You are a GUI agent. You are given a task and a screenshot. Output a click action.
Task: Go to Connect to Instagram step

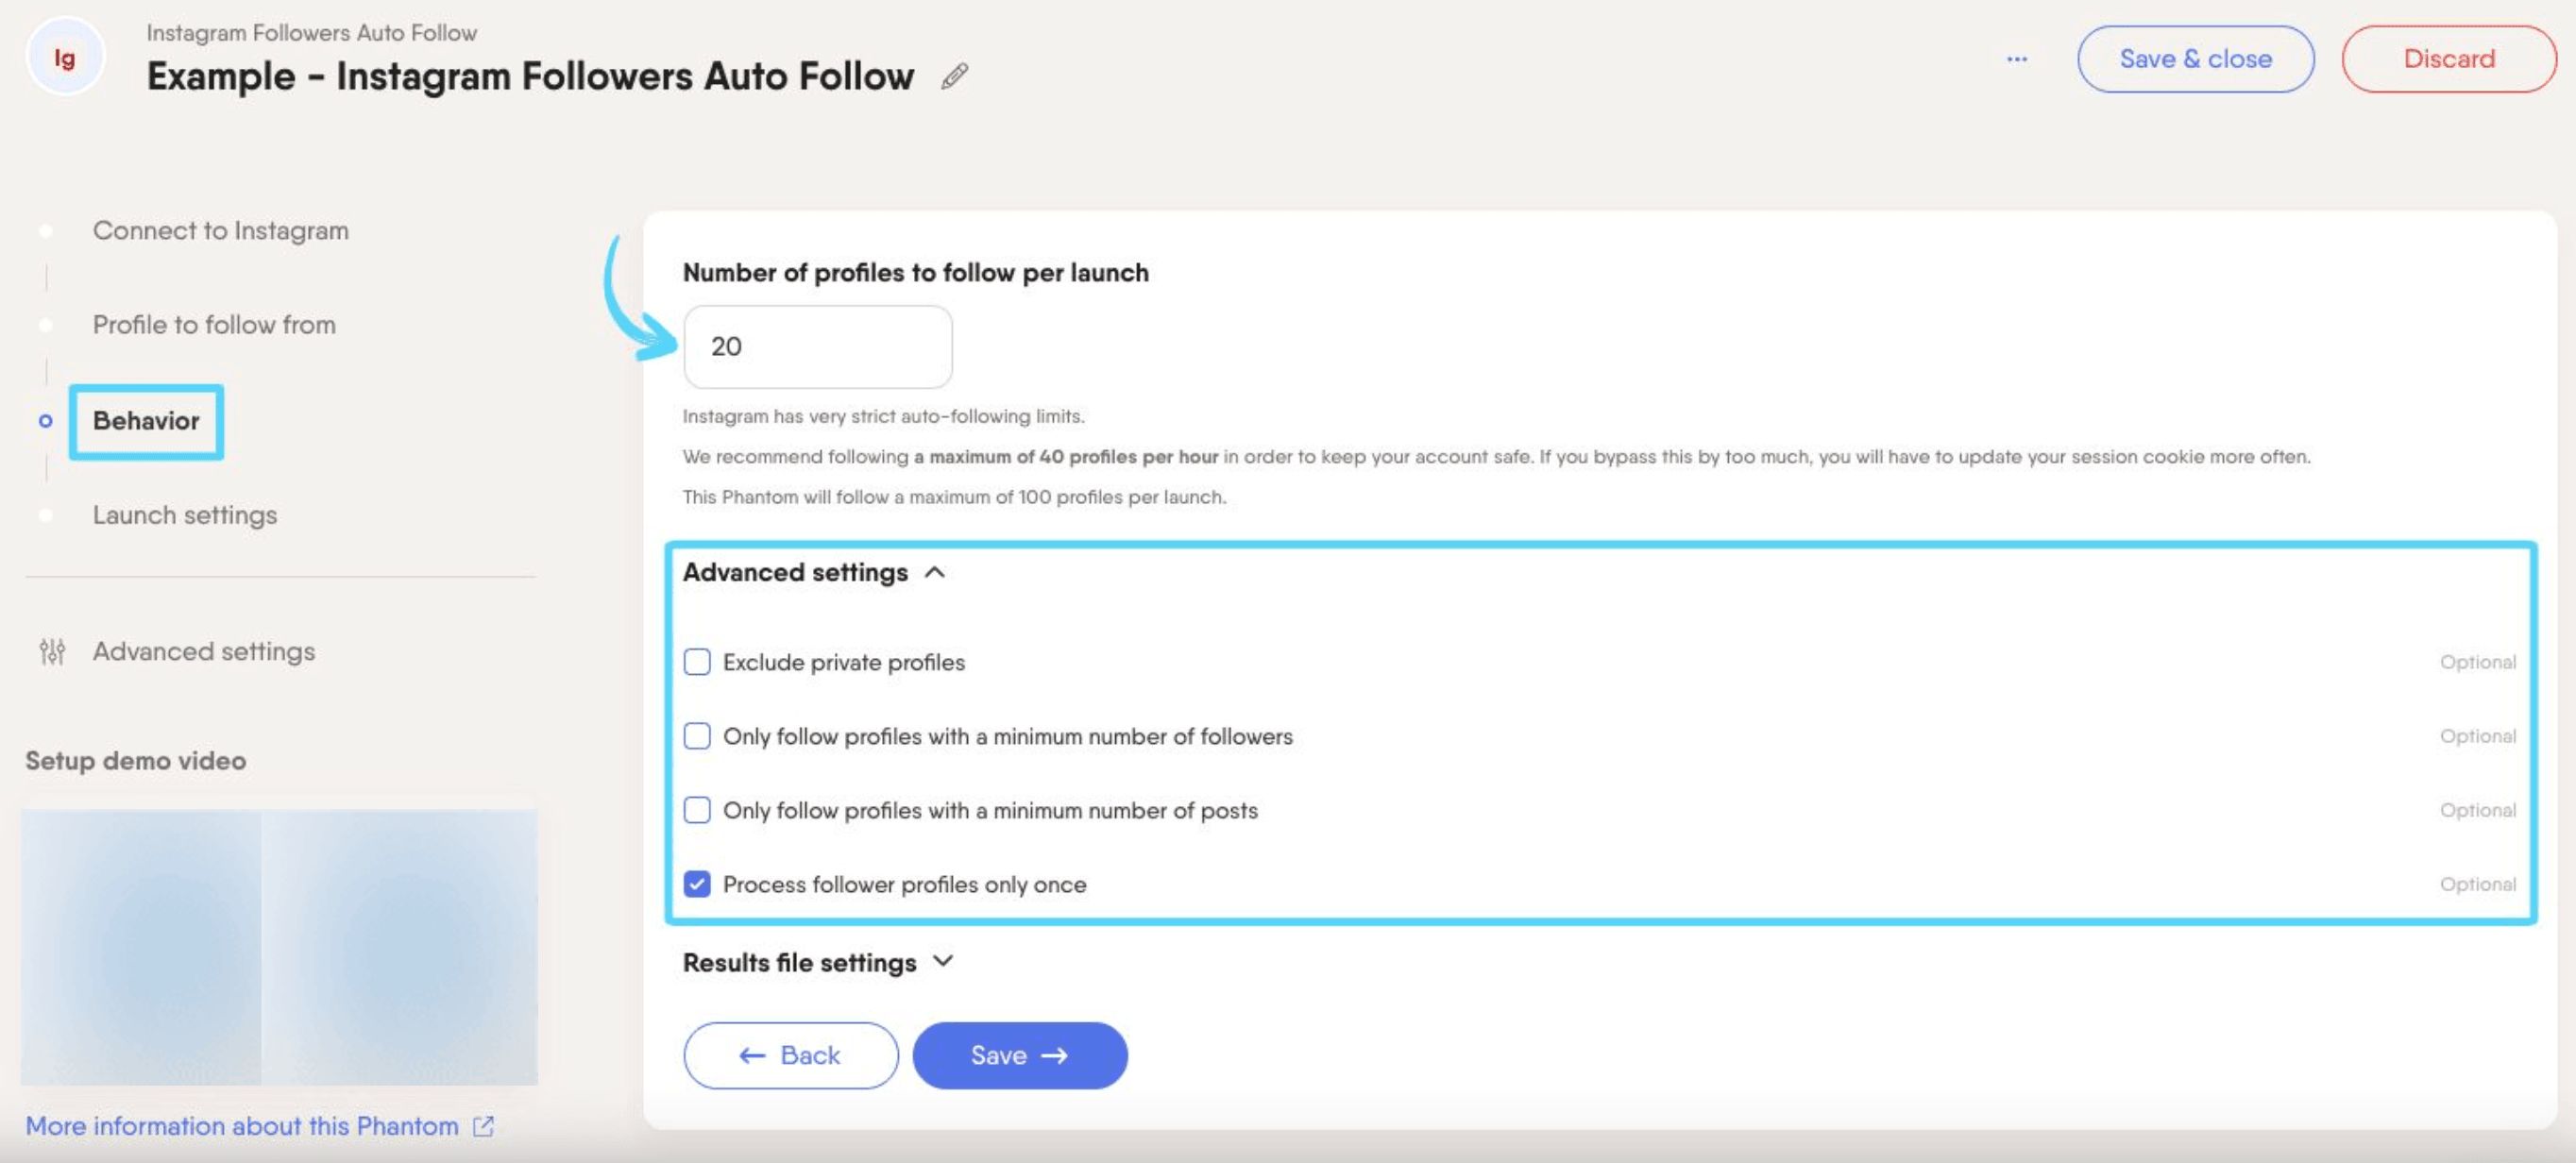pos(221,230)
